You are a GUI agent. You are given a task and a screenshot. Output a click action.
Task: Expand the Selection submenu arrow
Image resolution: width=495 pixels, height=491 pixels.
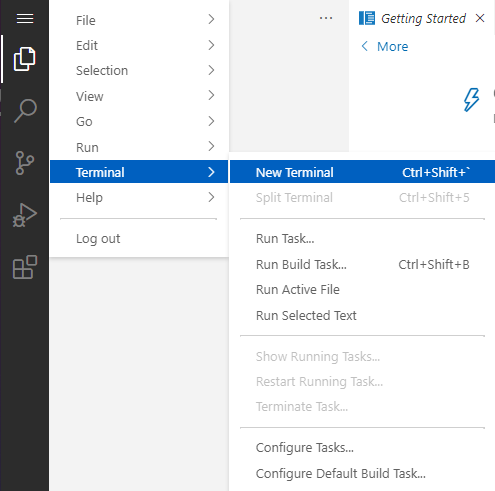point(211,70)
